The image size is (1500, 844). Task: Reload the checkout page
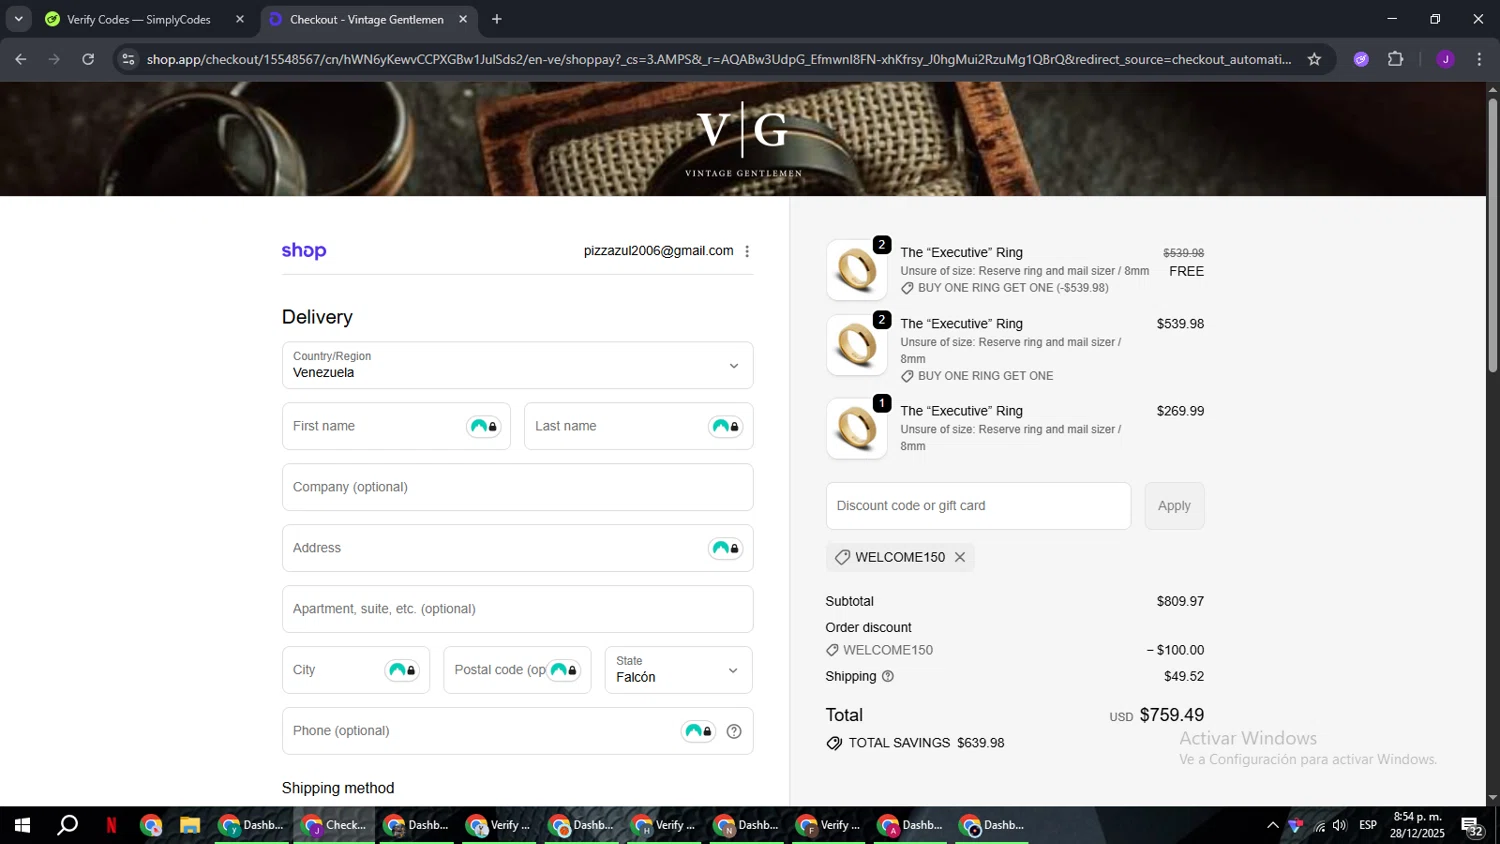(x=88, y=59)
